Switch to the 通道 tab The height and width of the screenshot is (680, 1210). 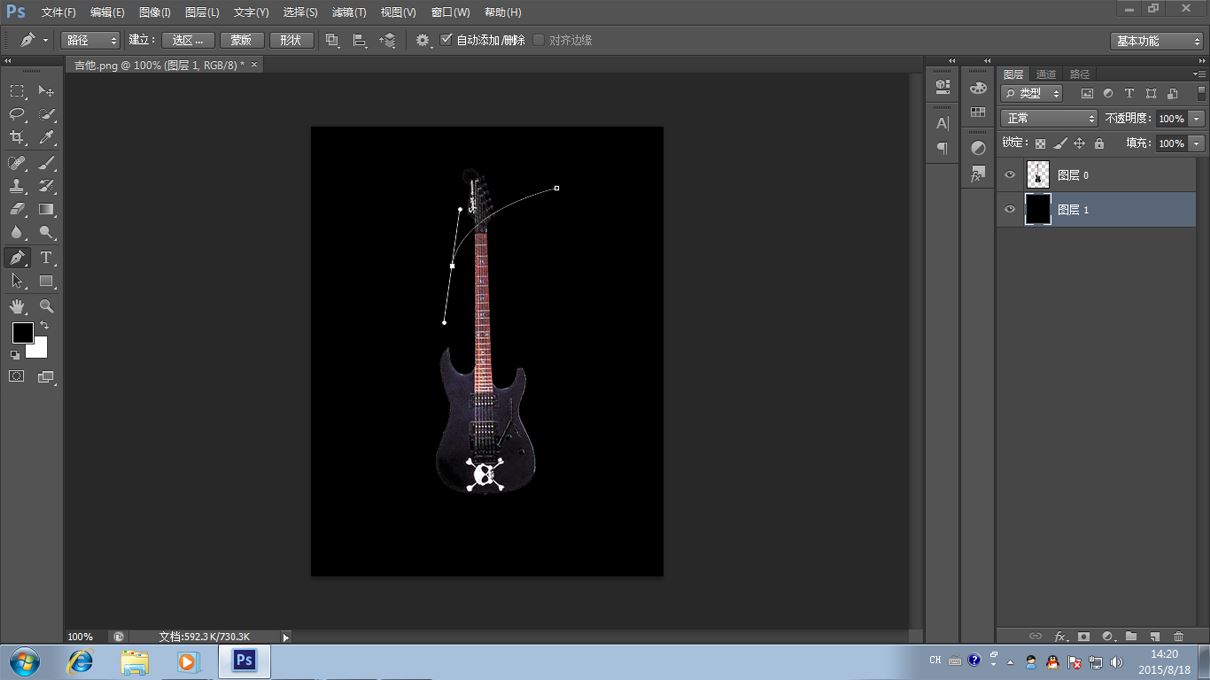click(x=1046, y=74)
